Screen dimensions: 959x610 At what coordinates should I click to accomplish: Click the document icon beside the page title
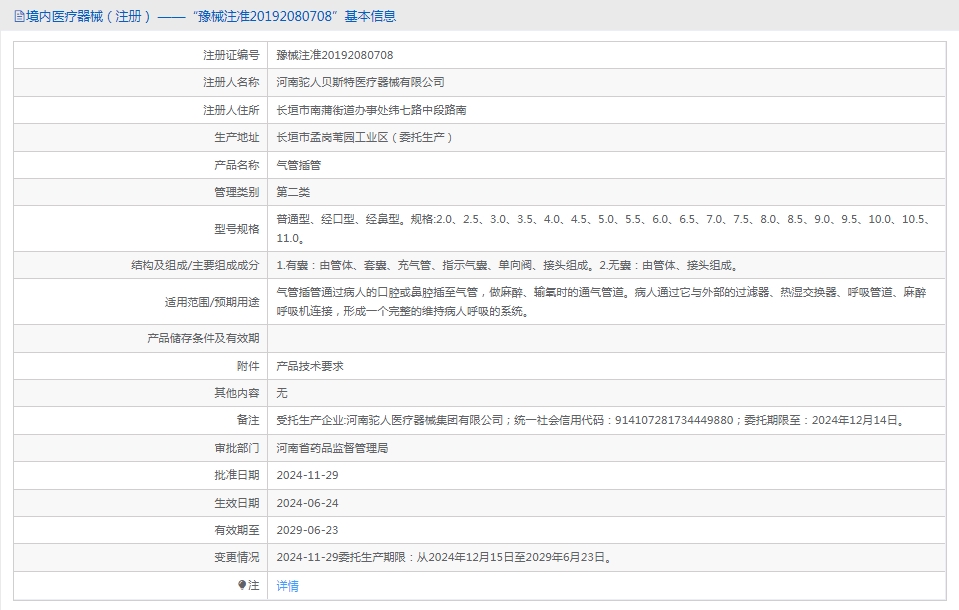pos(19,17)
